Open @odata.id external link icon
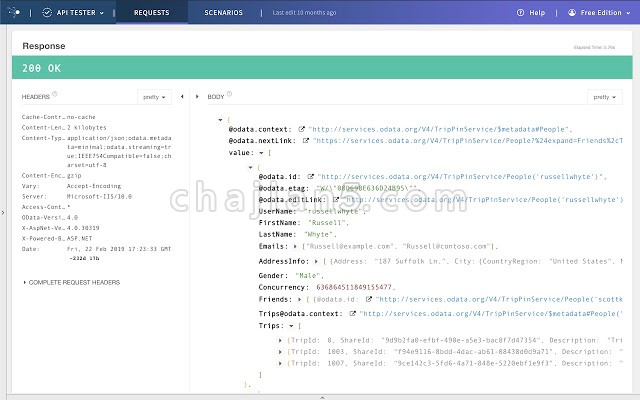This screenshot has height=400, width=640. coord(311,177)
